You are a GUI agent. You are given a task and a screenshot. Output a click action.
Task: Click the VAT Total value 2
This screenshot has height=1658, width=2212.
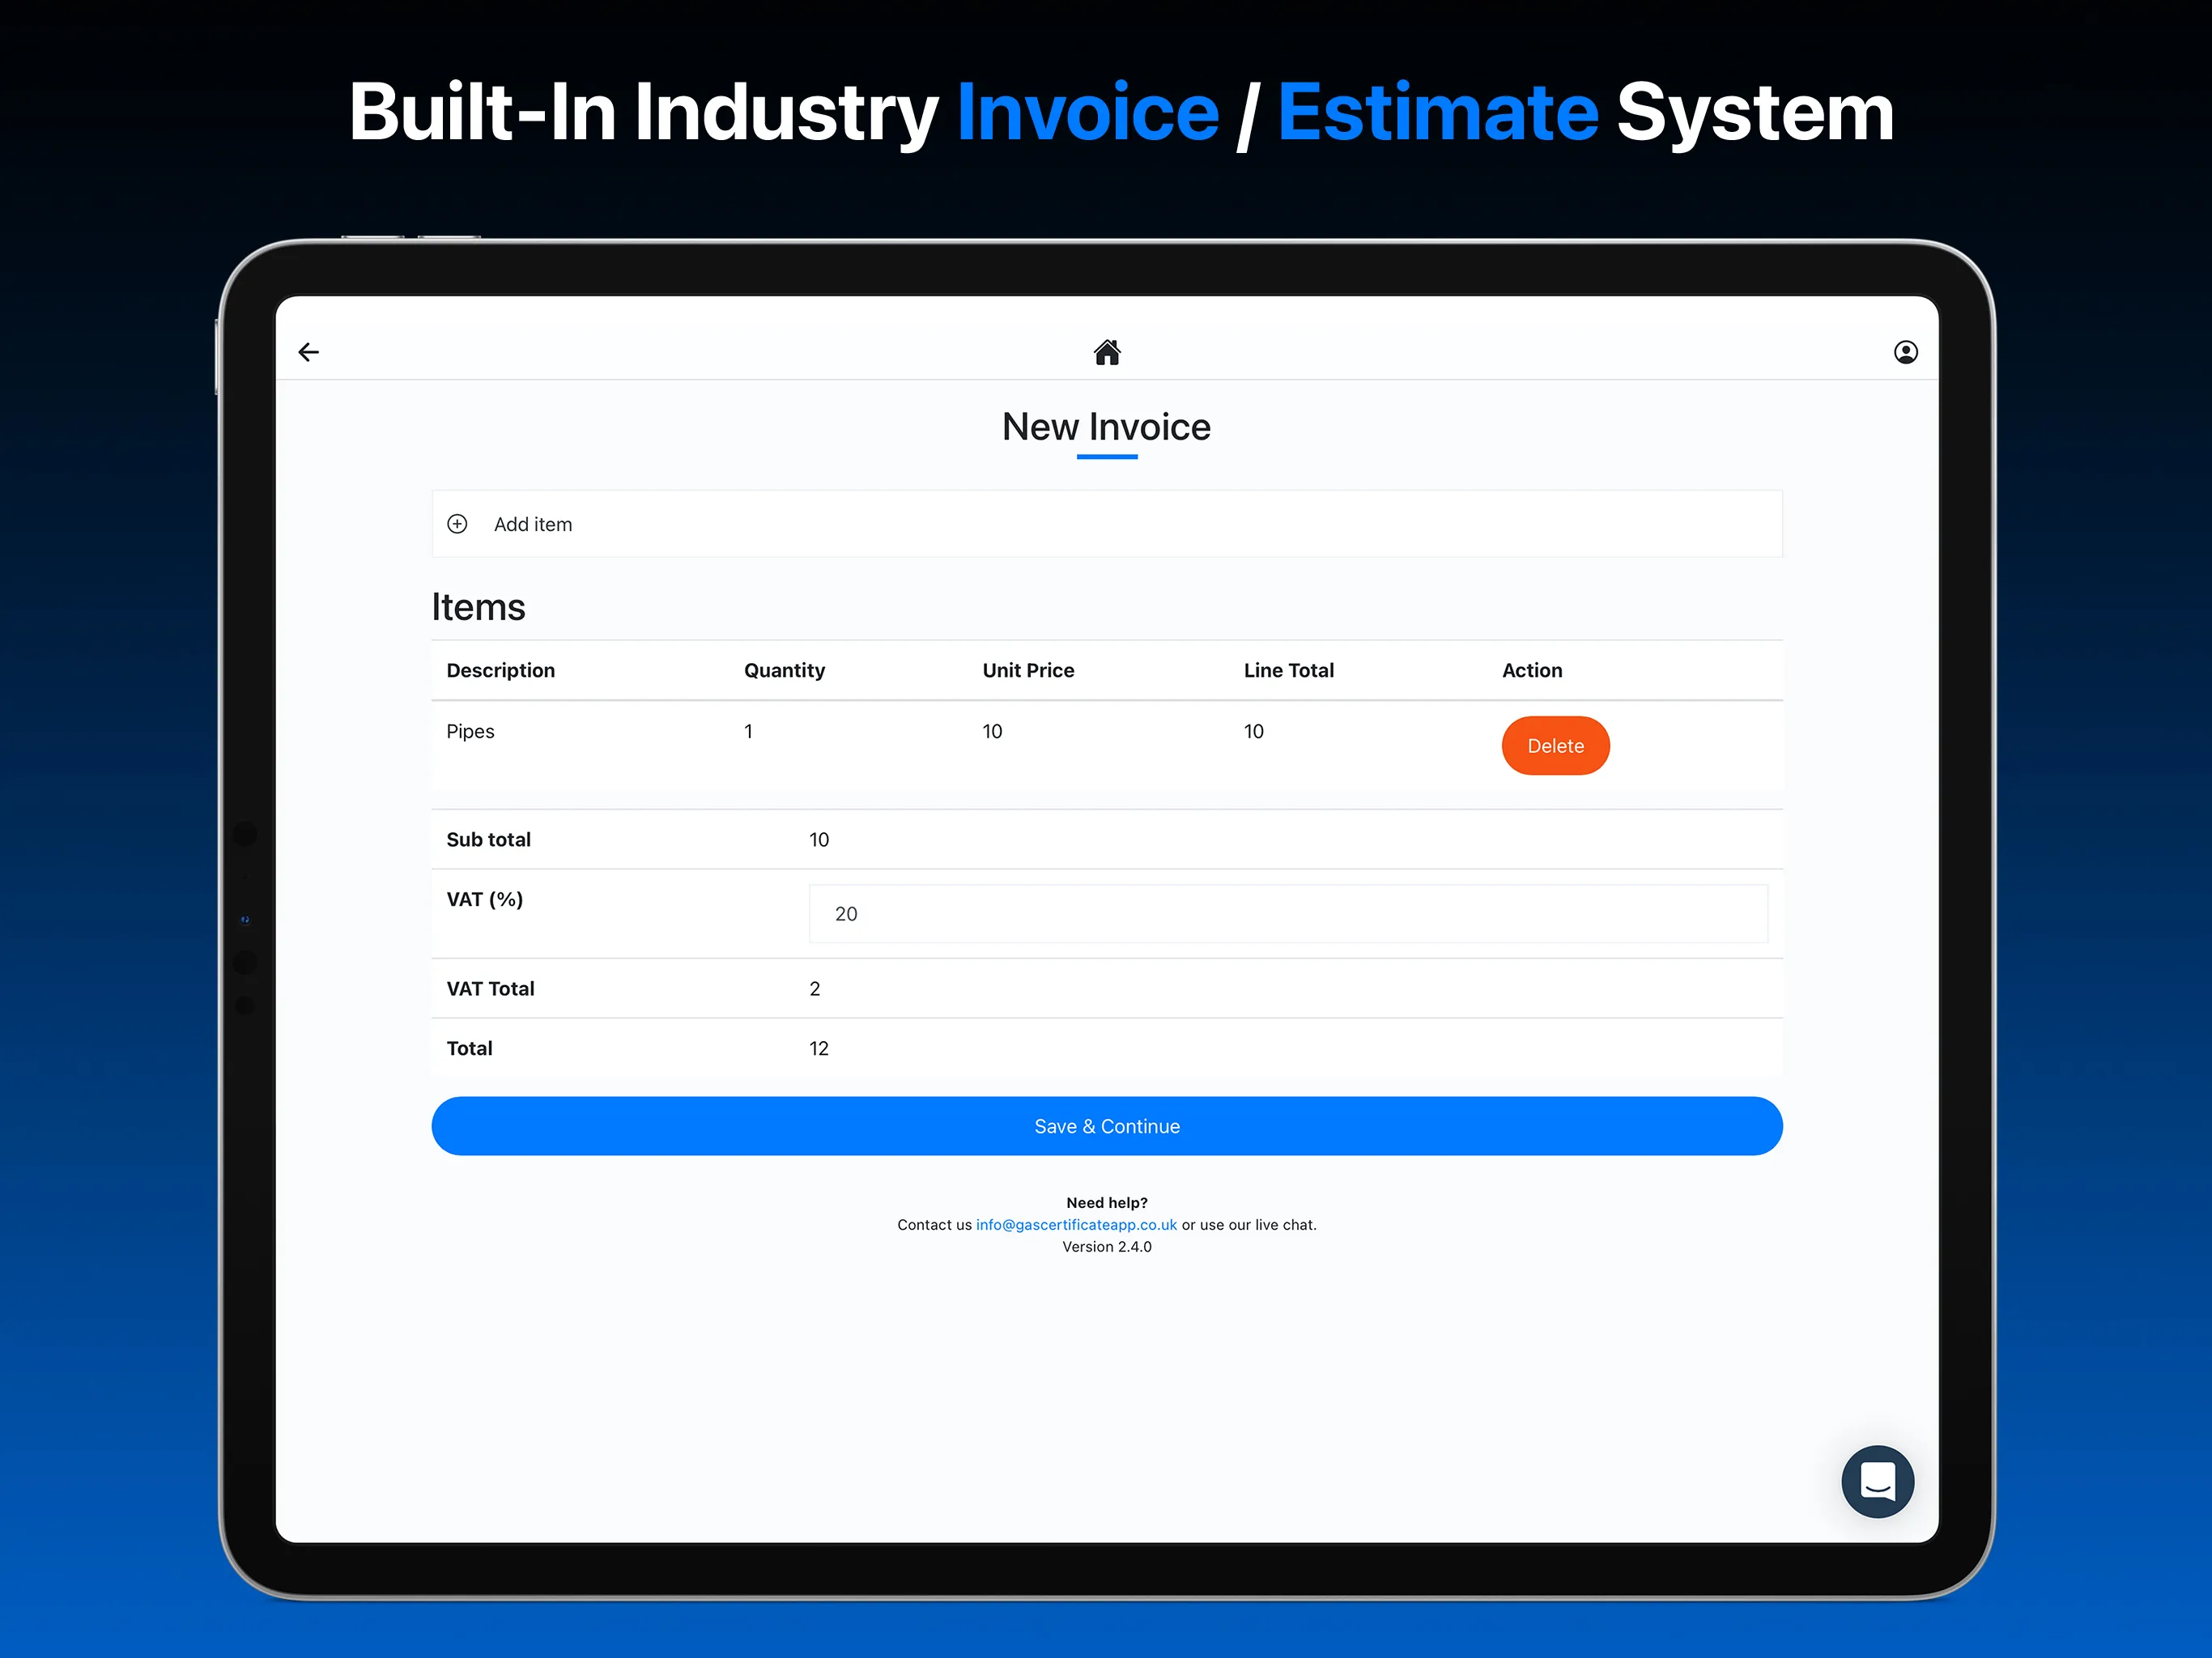pyautogui.click(x=815, y=989)
